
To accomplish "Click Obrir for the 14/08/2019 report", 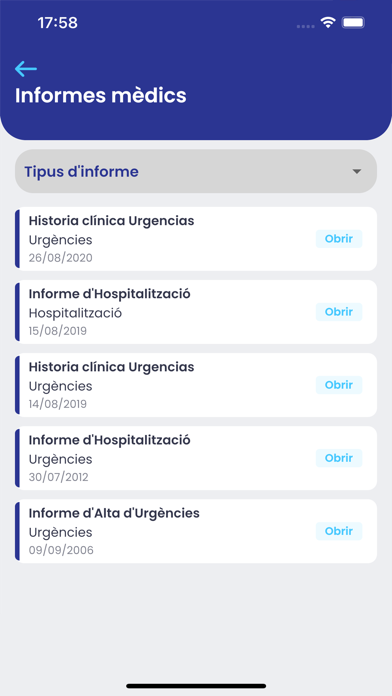I will 339,385.
